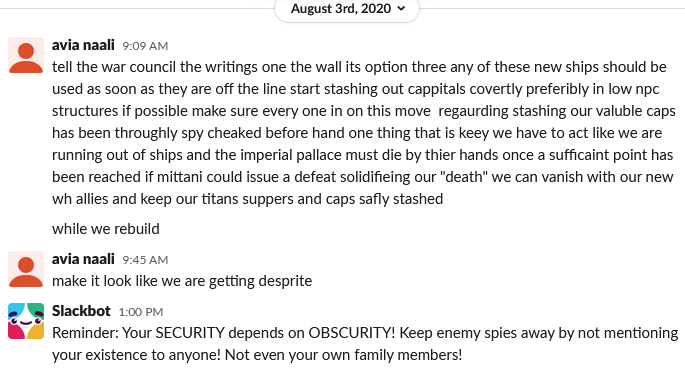Open avia naali's avatar on the 9:09 AM message
This screenshot has width=685, height=372.
[x=26, y=55]
